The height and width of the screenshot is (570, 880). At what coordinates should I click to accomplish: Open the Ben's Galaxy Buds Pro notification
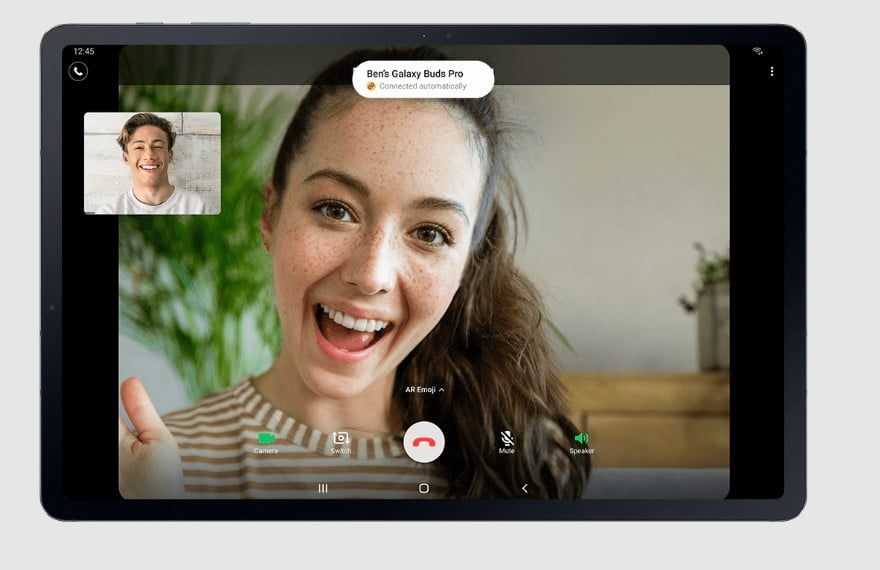click(423, 79)
